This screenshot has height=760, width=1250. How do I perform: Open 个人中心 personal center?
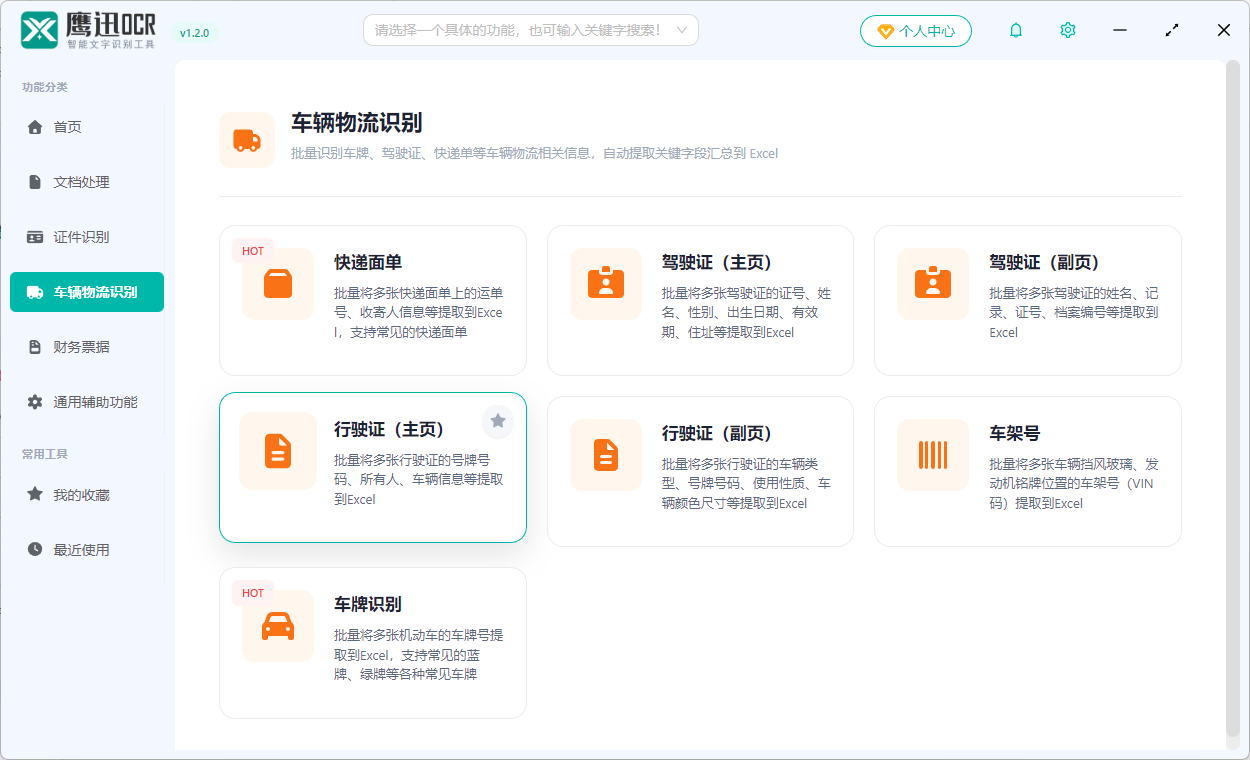pos(915,30)
